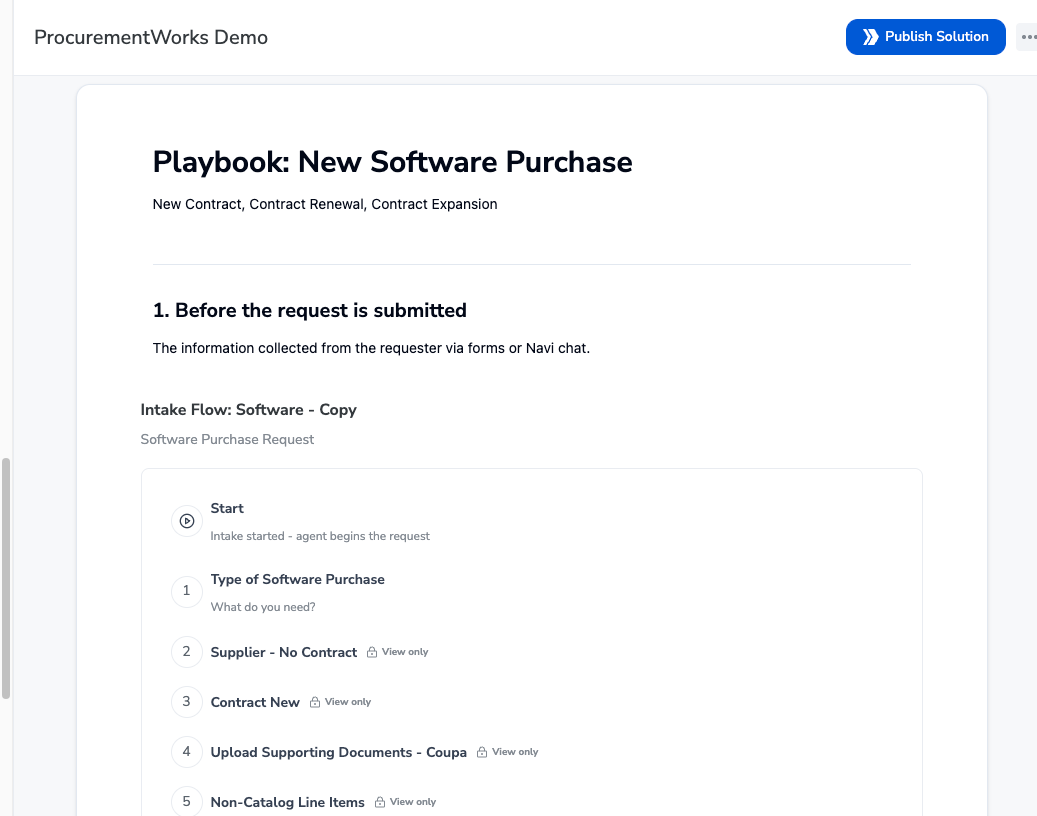Click the Publish Solution button
1037x816 pixels.
click(925, 37)
